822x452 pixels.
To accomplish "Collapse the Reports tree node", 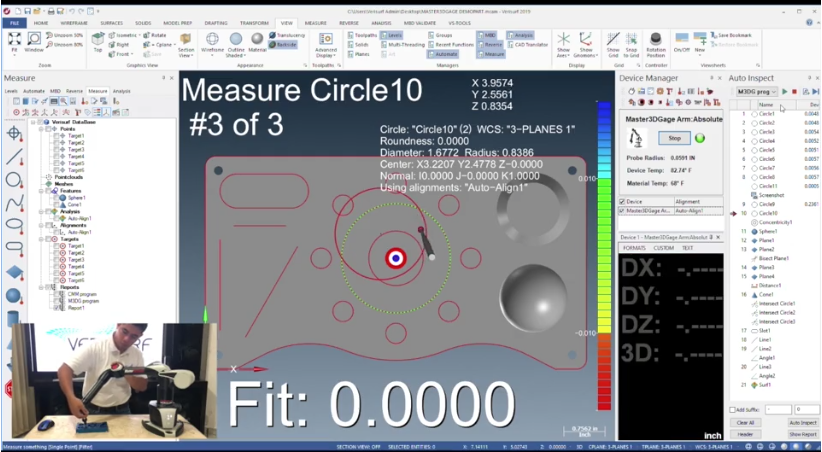I will pos(42,287).
